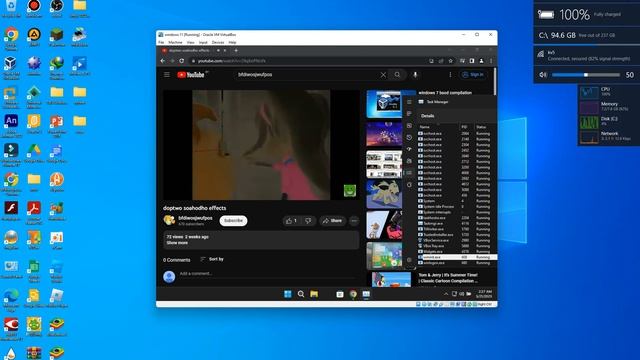Image resolution: width=640 pixels, height=360 pixels.
Task: Open windows 7 bsod compilation thumbnail
Action: pos(384,104)
